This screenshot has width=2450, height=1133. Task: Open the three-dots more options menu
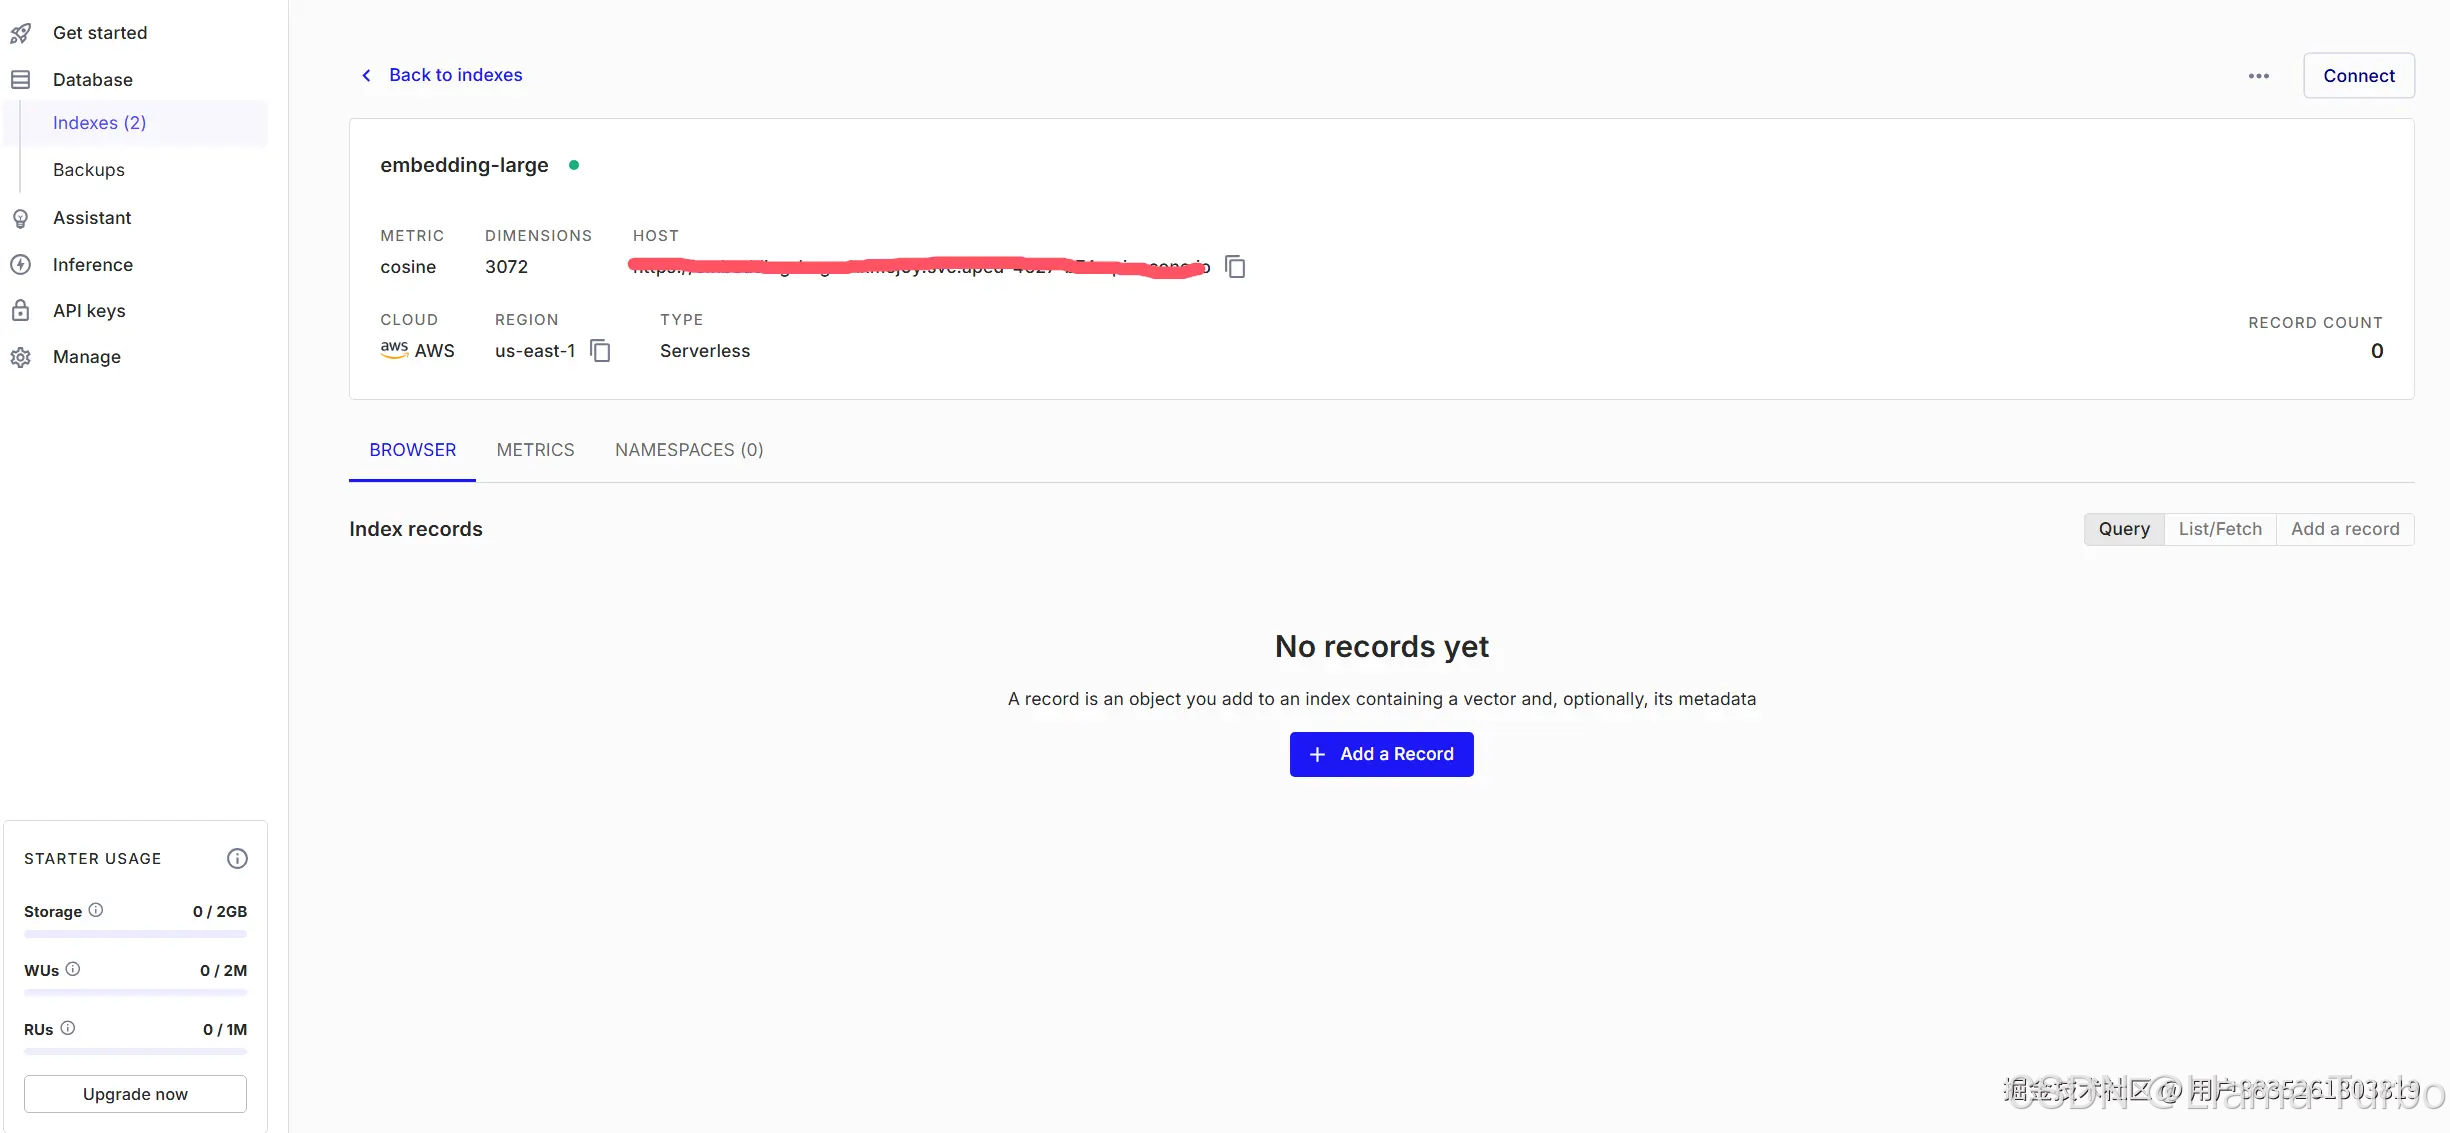[x=2258, y=76]
